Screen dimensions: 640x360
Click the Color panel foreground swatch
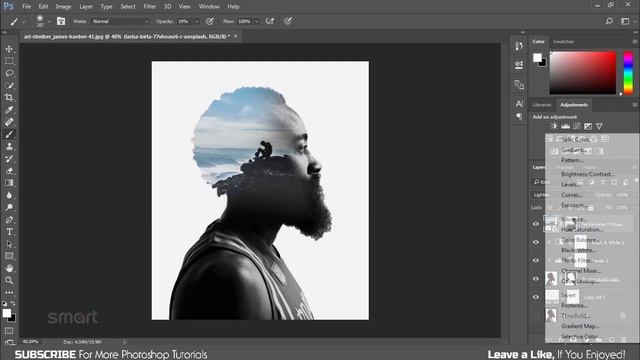point(537,58)
